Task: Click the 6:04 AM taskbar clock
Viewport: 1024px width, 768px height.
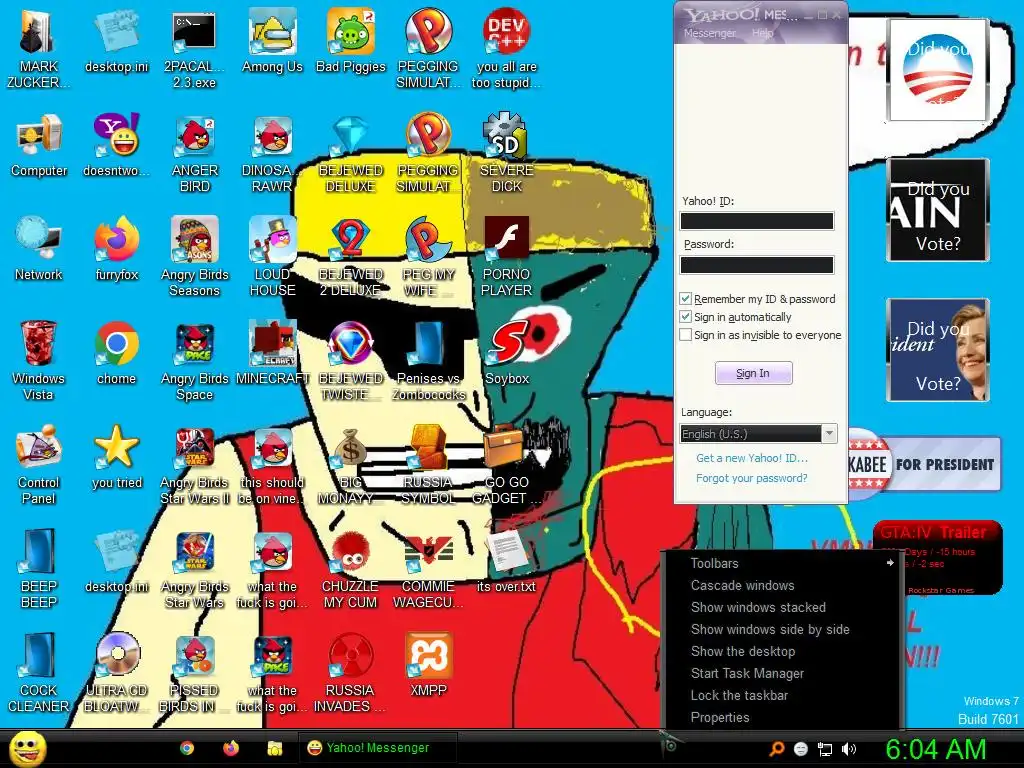Action: coord(935,749)
